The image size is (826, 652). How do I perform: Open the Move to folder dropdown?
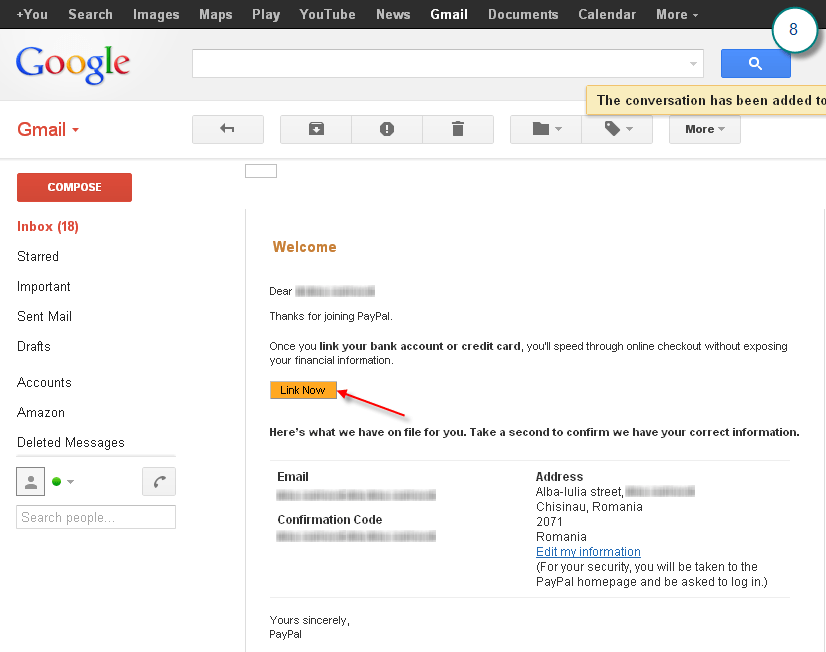(546, 129)
